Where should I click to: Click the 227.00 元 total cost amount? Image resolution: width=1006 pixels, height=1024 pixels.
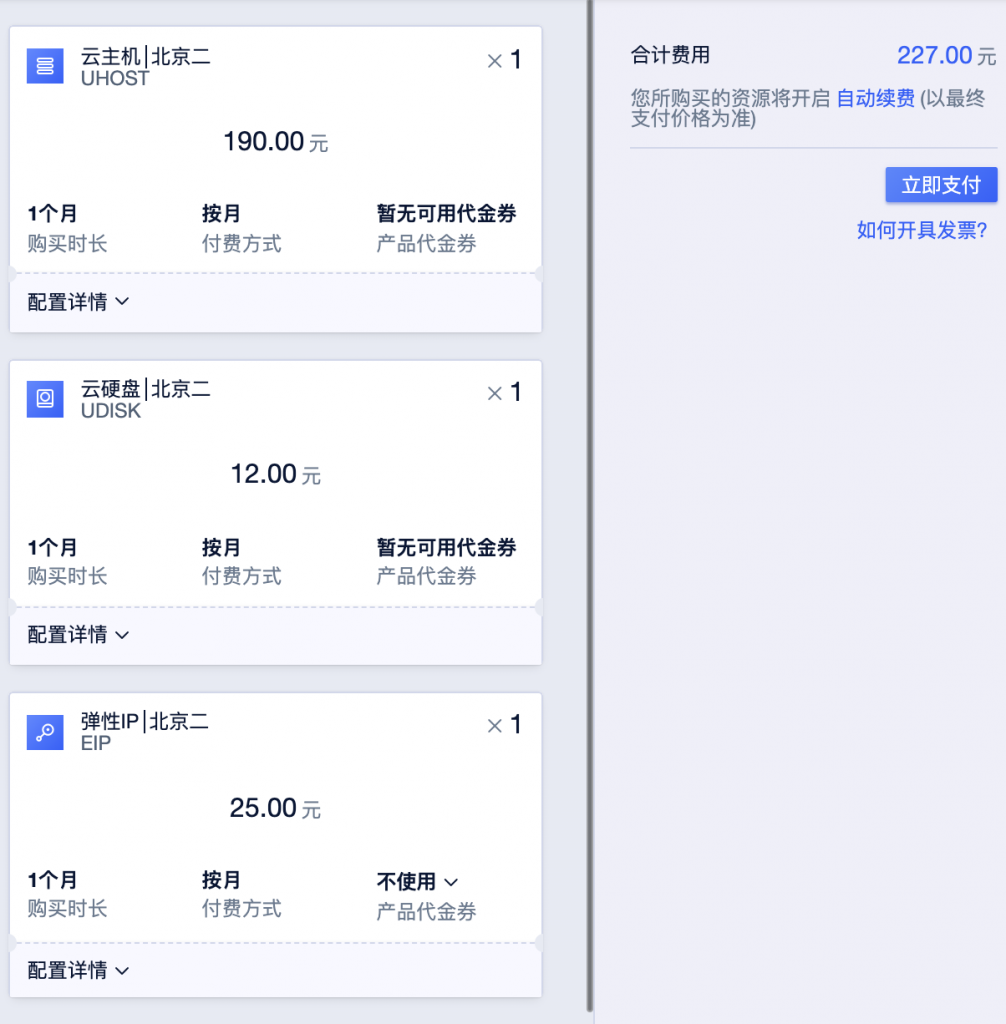[945, 55]
